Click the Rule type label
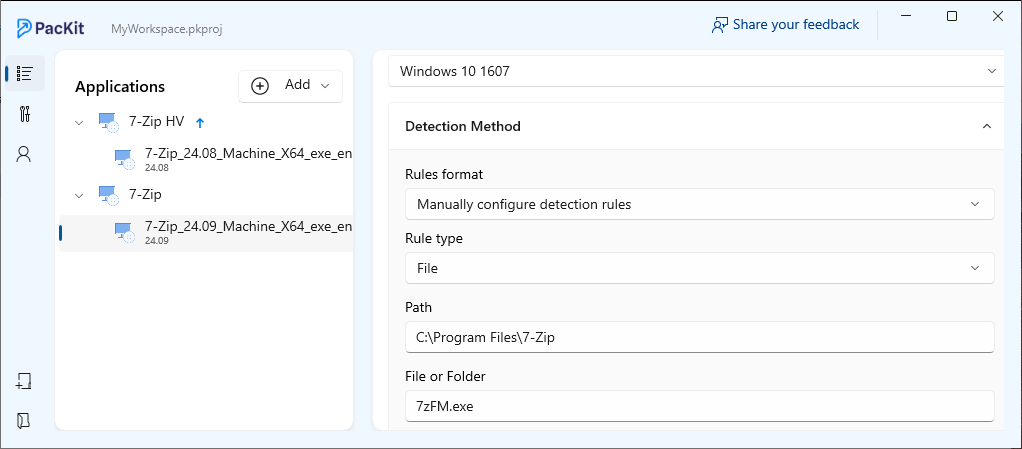 click(x=434, y=239)
